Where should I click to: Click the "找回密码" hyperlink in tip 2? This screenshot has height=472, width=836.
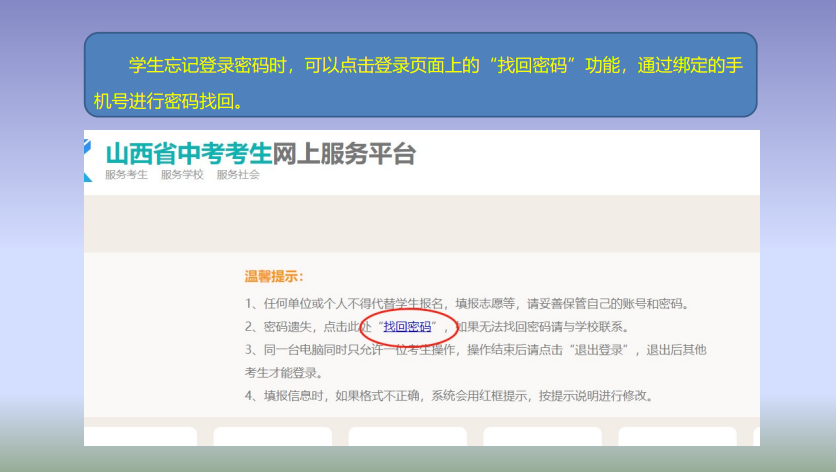[407, 327]
